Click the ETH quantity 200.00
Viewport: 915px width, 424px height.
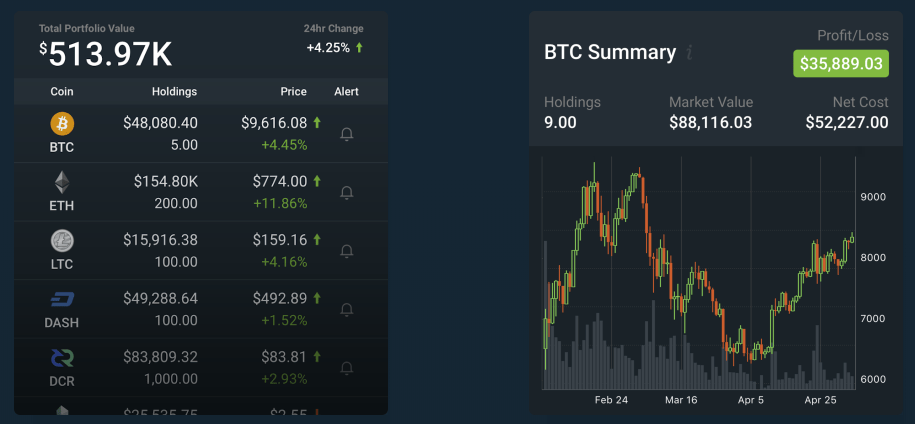click(x=176, y=204)
